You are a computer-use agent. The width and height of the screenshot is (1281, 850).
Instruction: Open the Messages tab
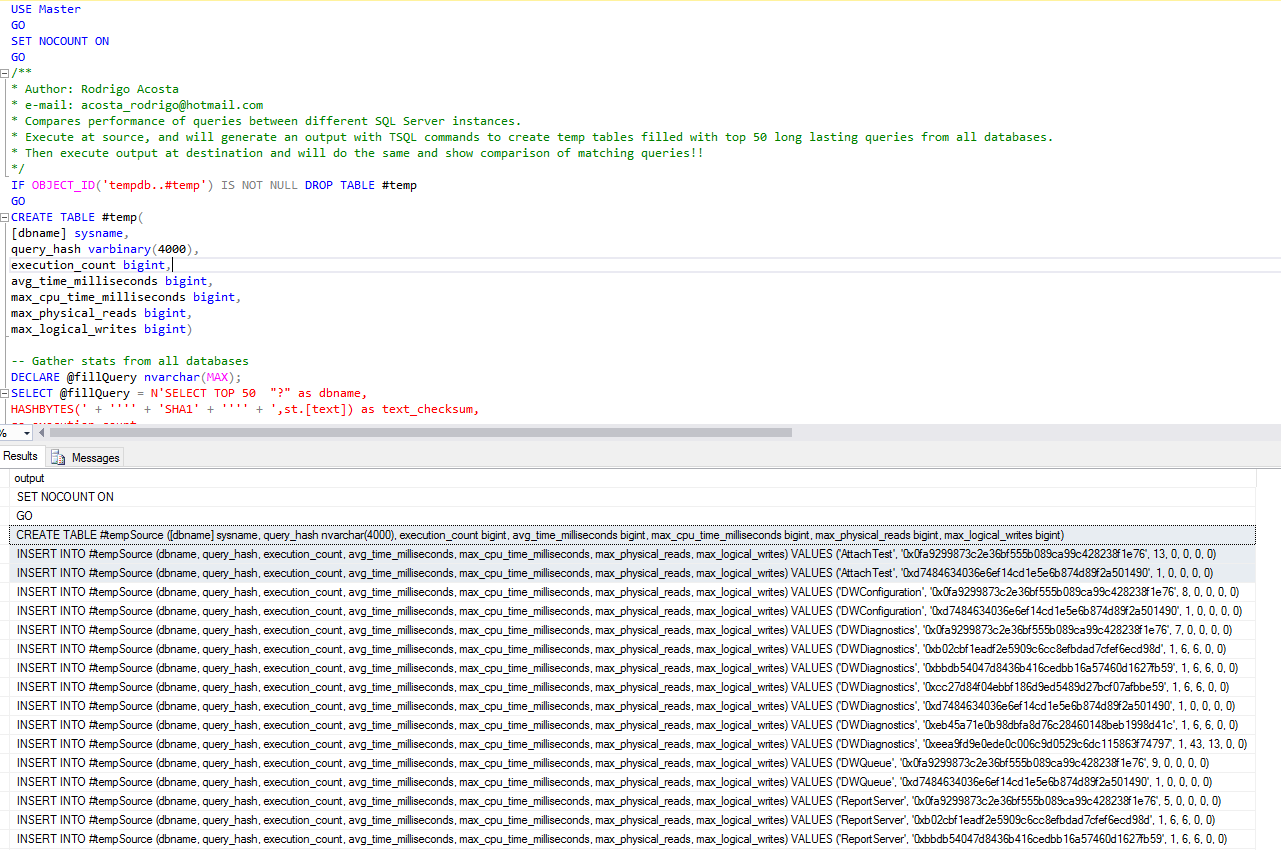click(x=86, y=457)
